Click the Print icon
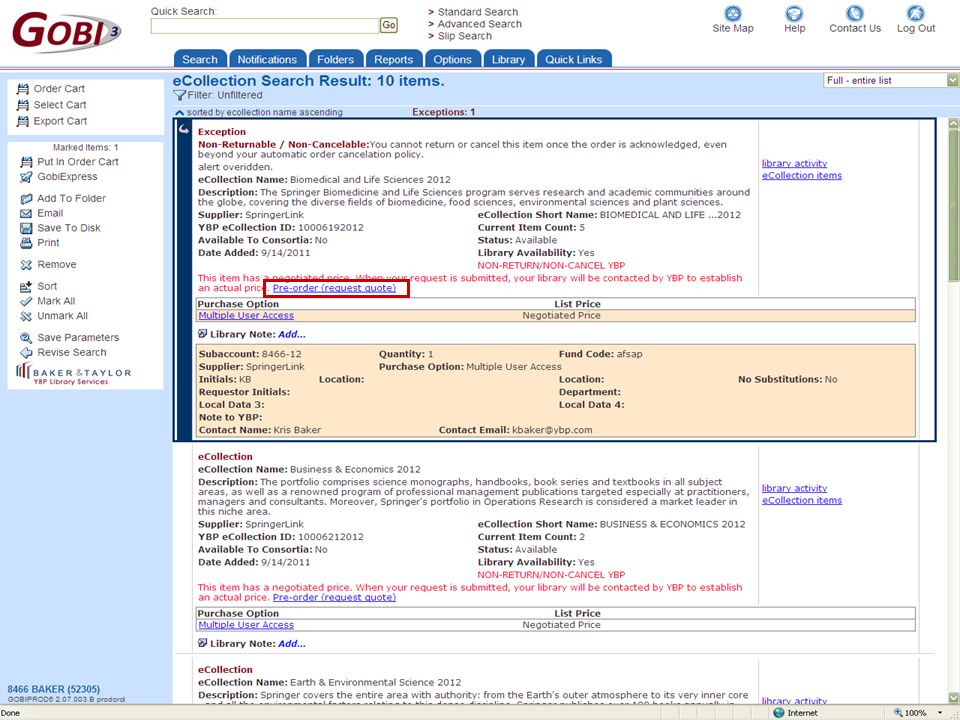Viewport: 960px width, 720px height. 26,243
